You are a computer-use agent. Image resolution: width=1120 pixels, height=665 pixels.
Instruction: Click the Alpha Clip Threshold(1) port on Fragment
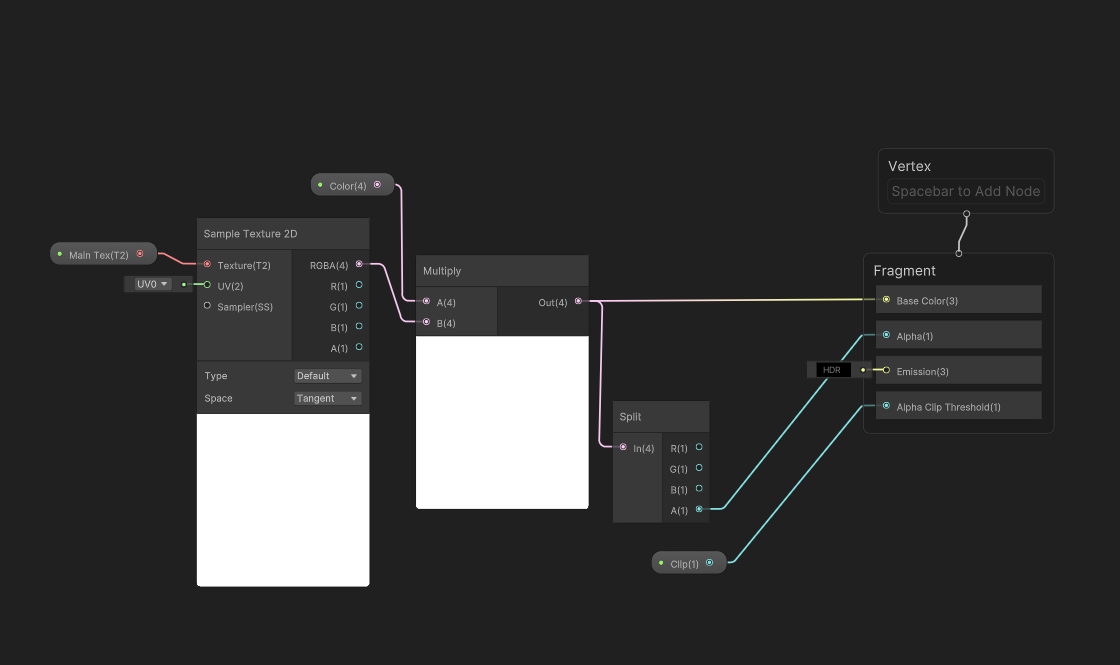885,406
